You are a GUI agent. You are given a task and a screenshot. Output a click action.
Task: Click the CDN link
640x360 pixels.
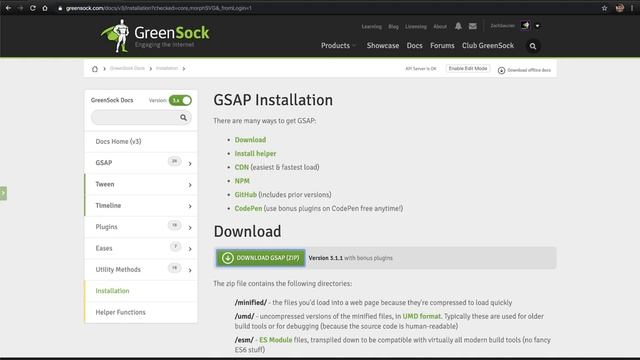click(x=242, y=167)
